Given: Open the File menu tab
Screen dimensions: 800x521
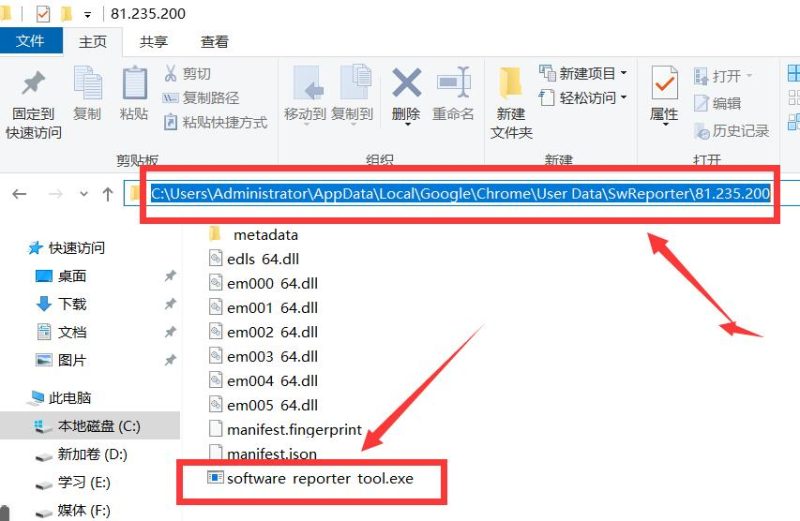Looking at the screenshot, I should (x=30, y=42).
